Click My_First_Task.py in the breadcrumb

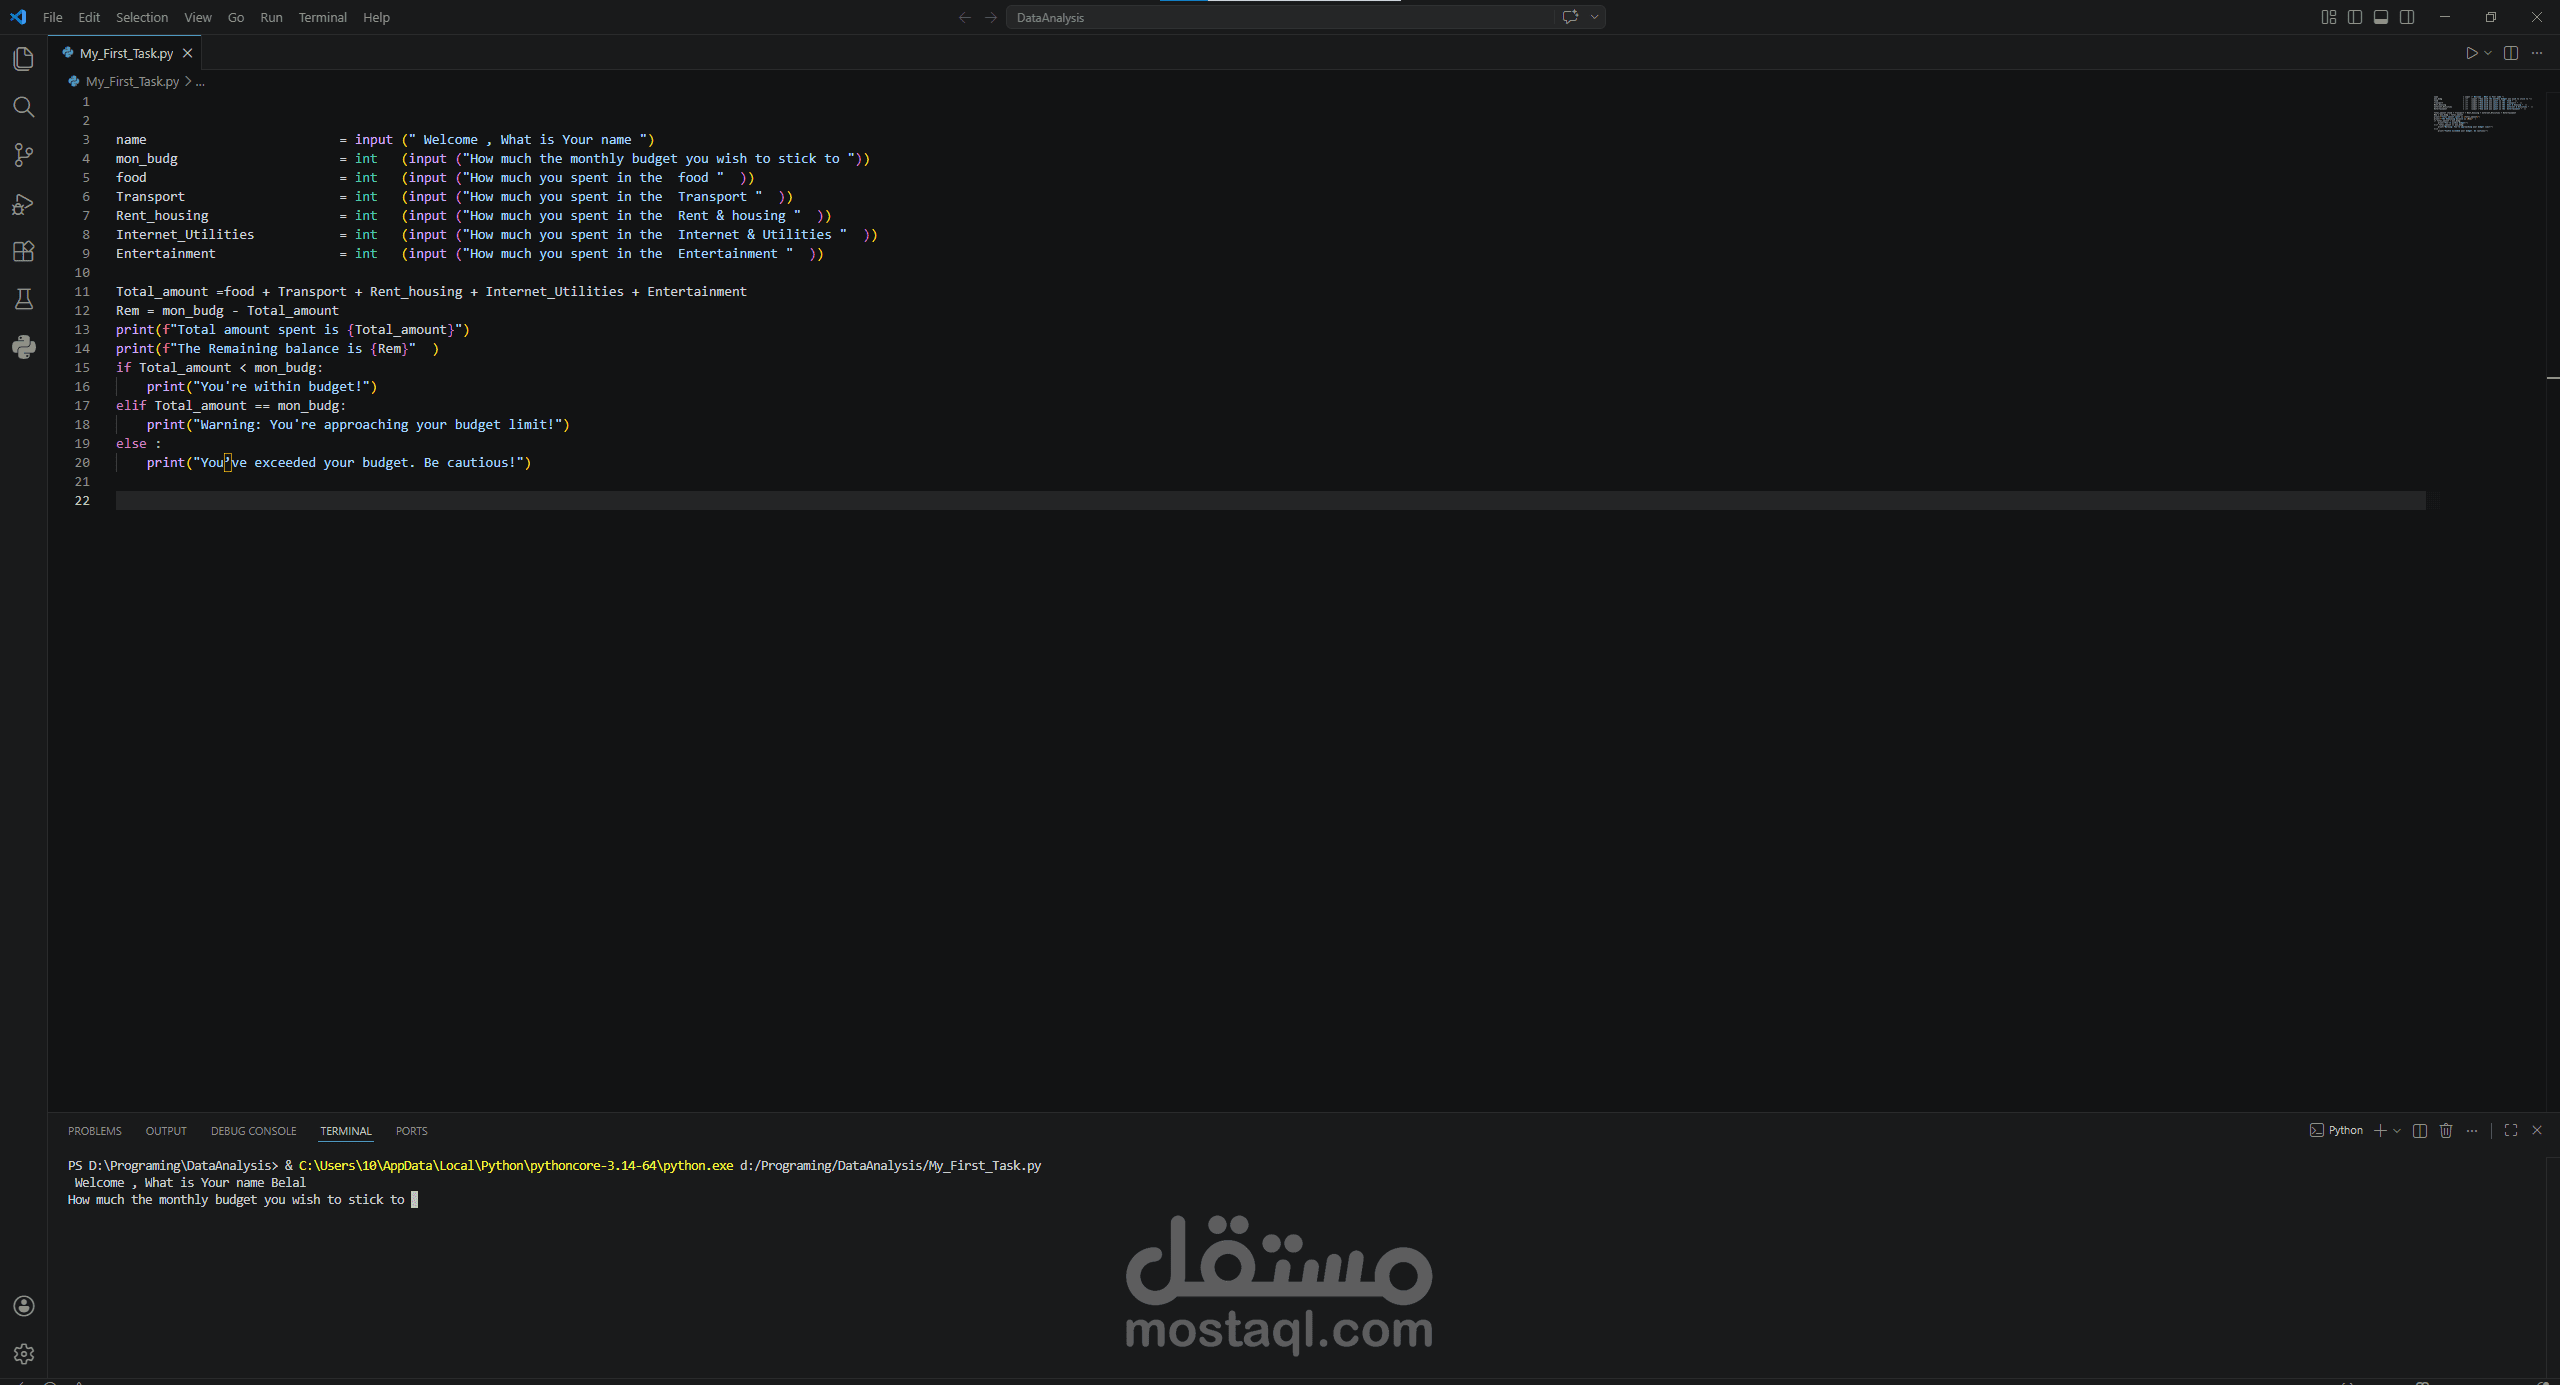click(x=132, y=81)
